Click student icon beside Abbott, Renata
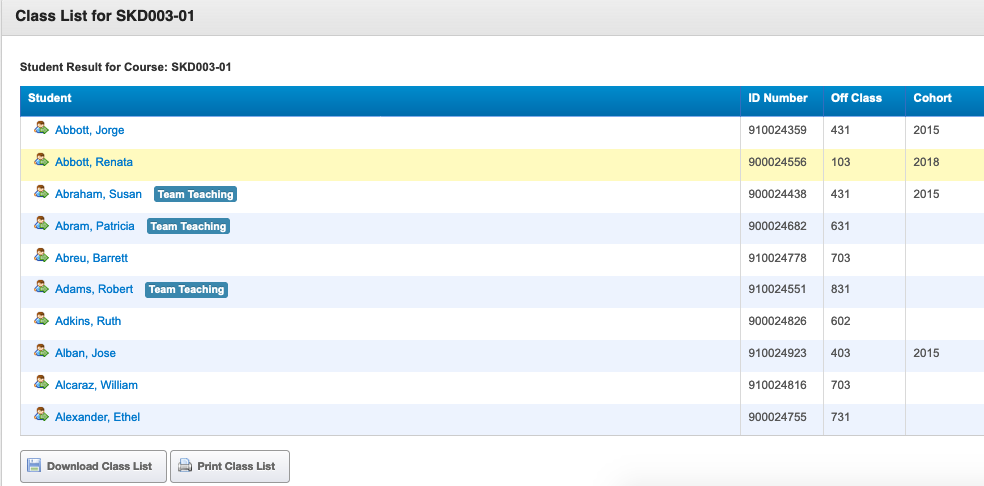 click(x=41, y=160)
